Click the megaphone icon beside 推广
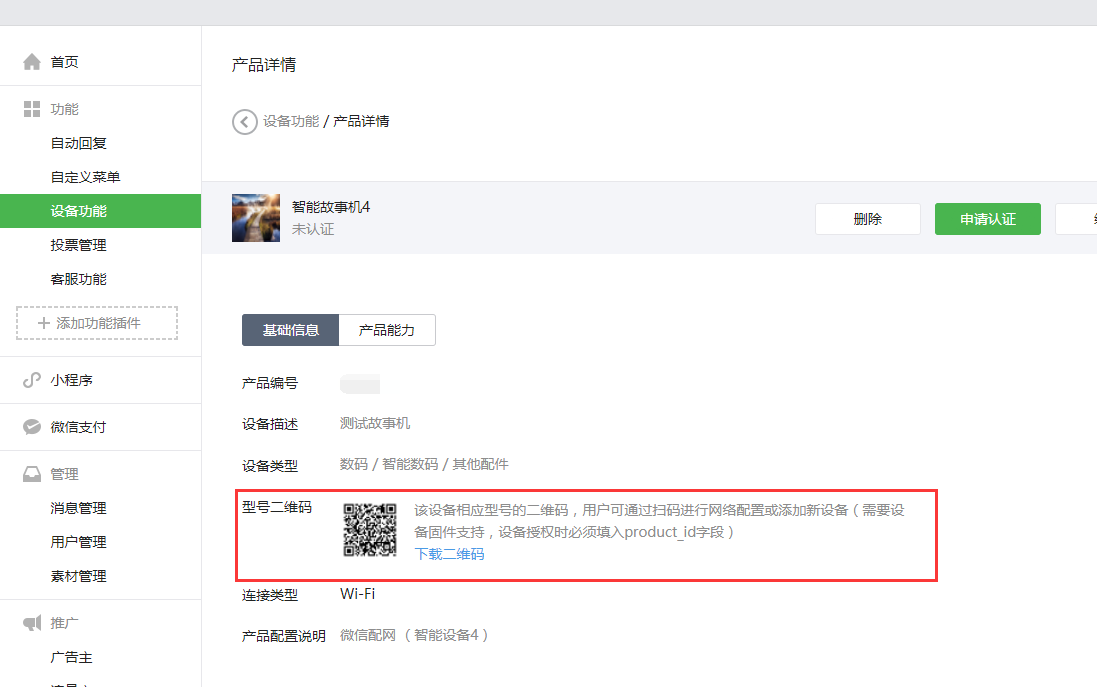Viewport: 1097px width, 687px height. point(32,623)
